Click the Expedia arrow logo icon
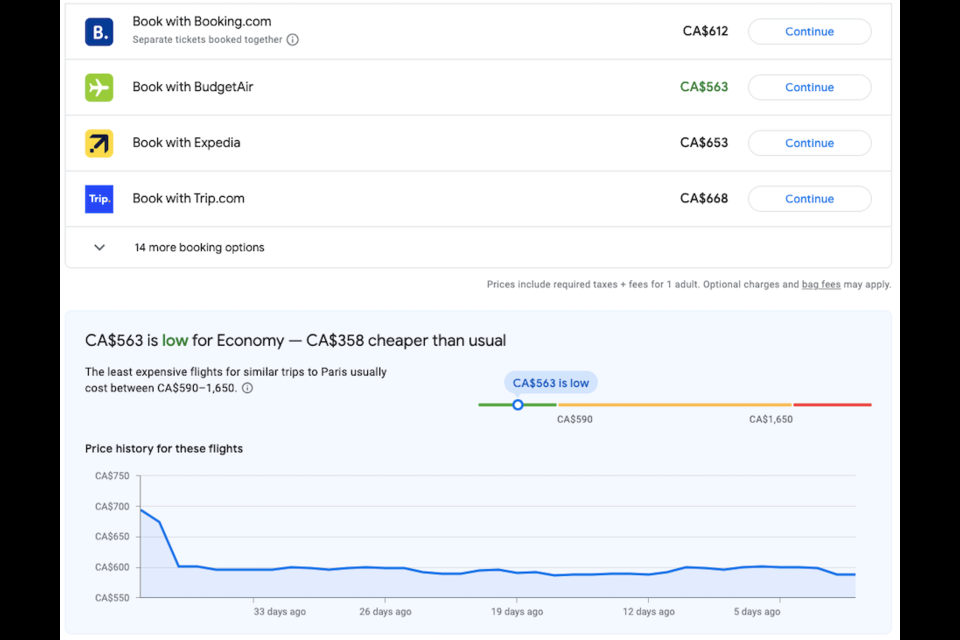This screenshot has height=640, width=960. click(x=99, y=143)
